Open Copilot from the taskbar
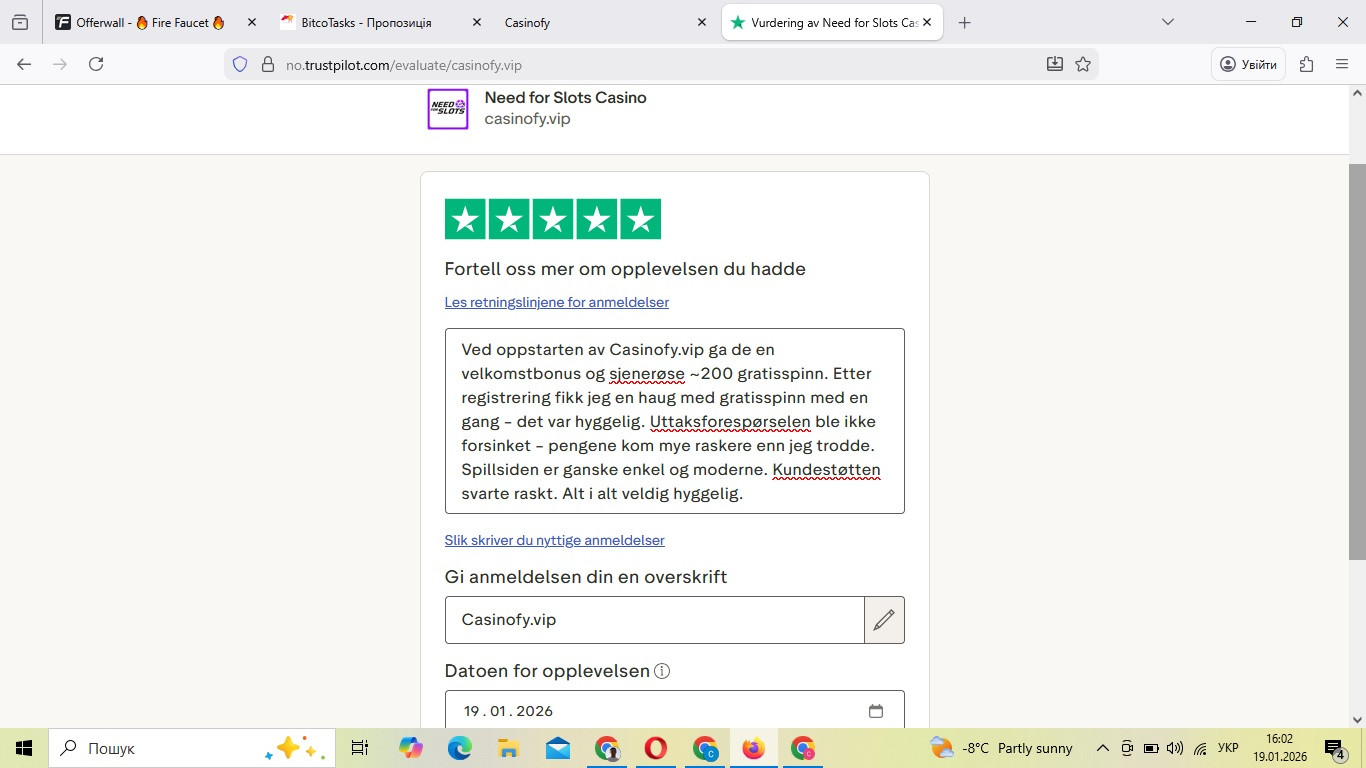The image size is (1366, 768). pos(410,748)
